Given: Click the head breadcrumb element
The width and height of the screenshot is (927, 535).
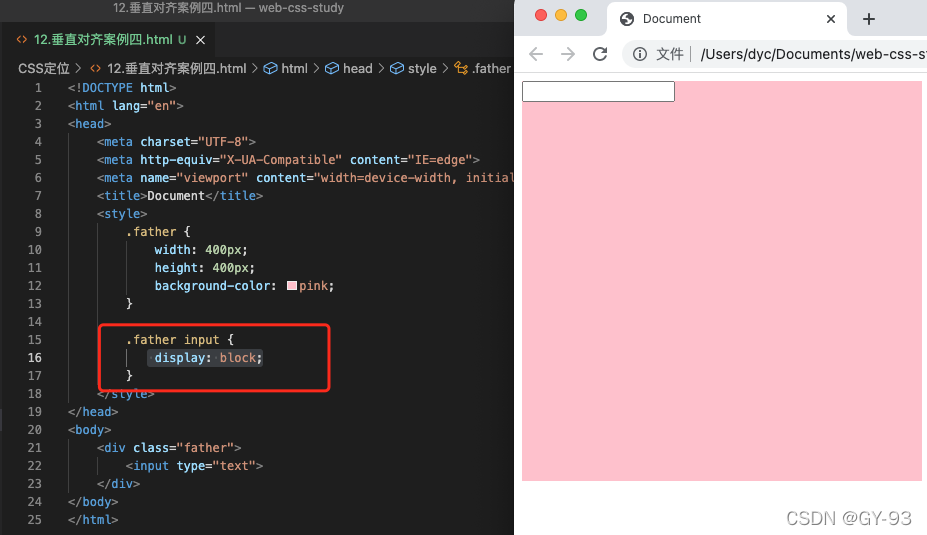Looking at the screenshot, I should tap(349, 69).
